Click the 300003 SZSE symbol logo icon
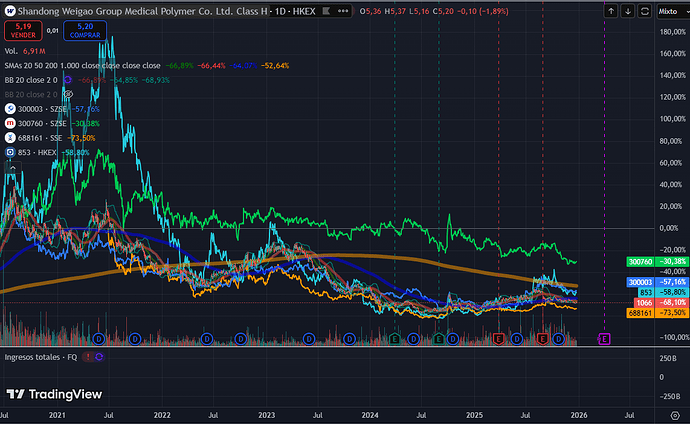The height and width of the screenshot is (425, 690). point(10,109)
